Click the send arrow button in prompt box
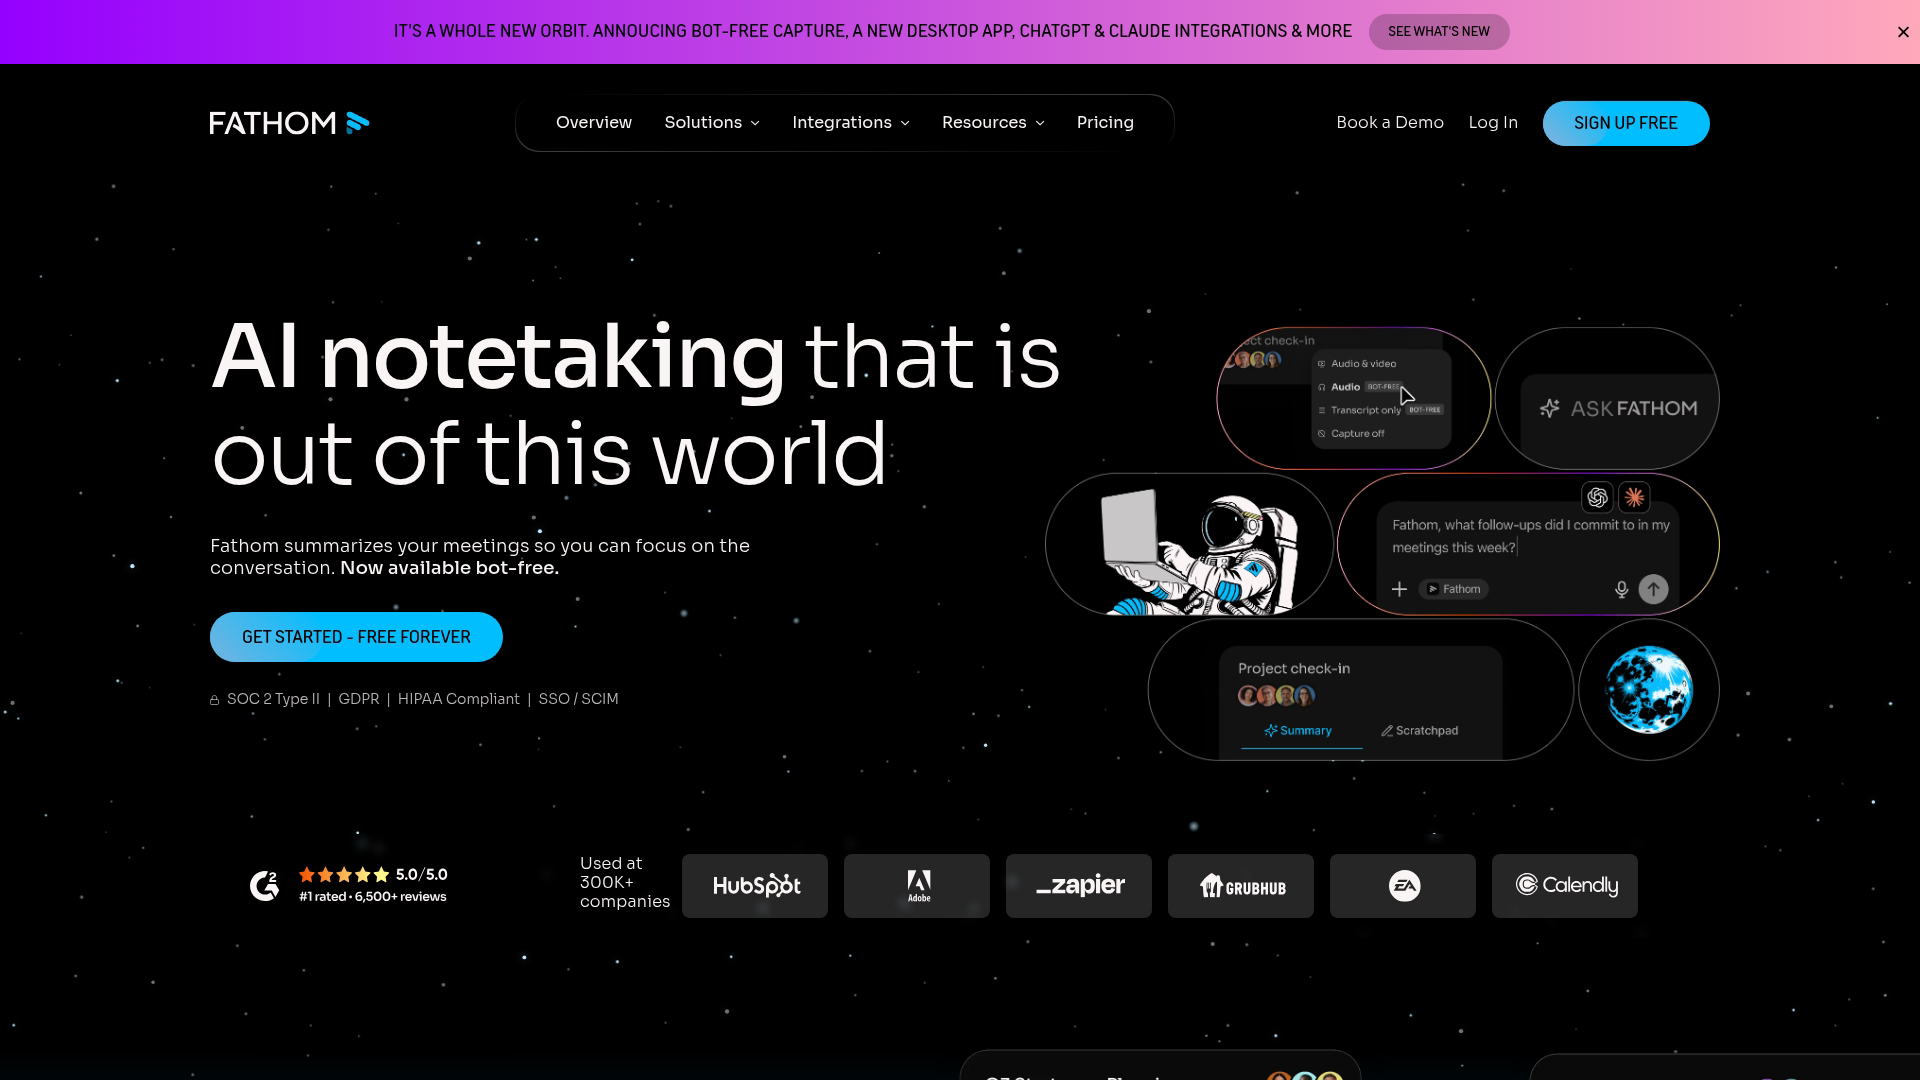 [1653, 589]
